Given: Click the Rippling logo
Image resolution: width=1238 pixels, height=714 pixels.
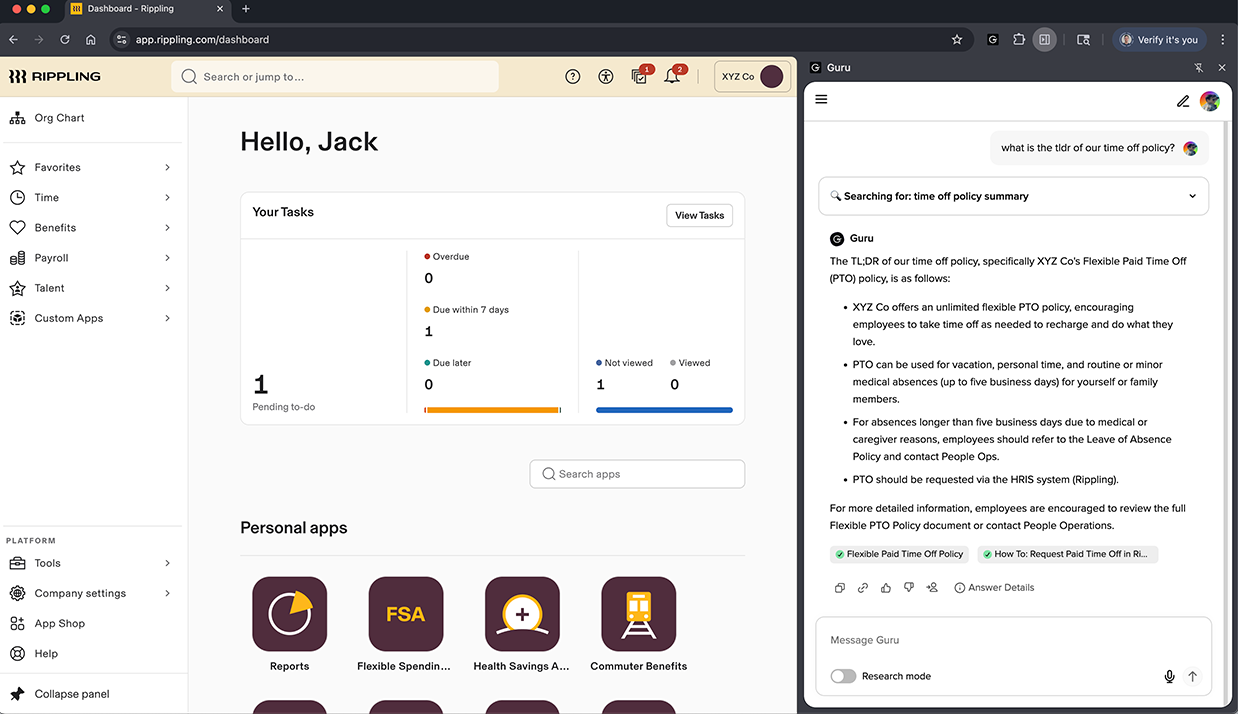Looking at the screenshot, I should pyautogui.click(x=54, y=77).
